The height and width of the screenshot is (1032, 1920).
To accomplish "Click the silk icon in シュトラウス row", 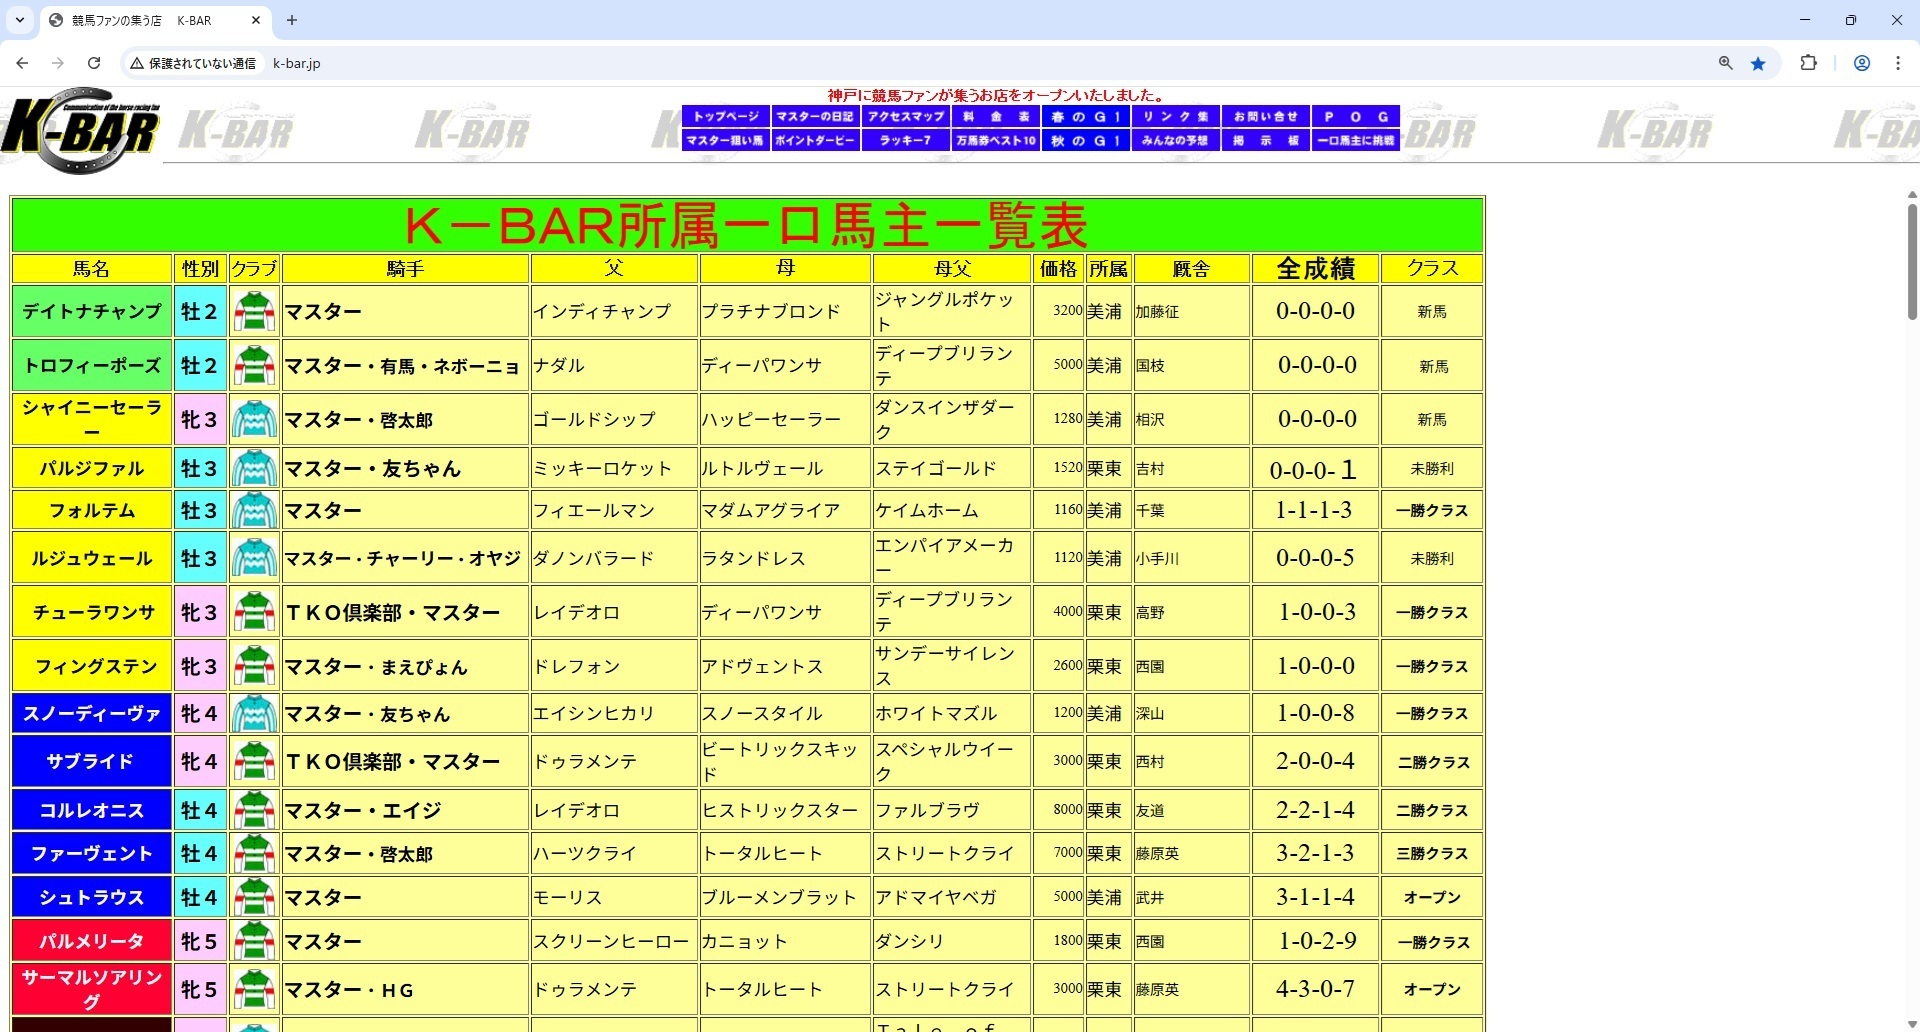I will pyautogui.click(x=254, y=897).
